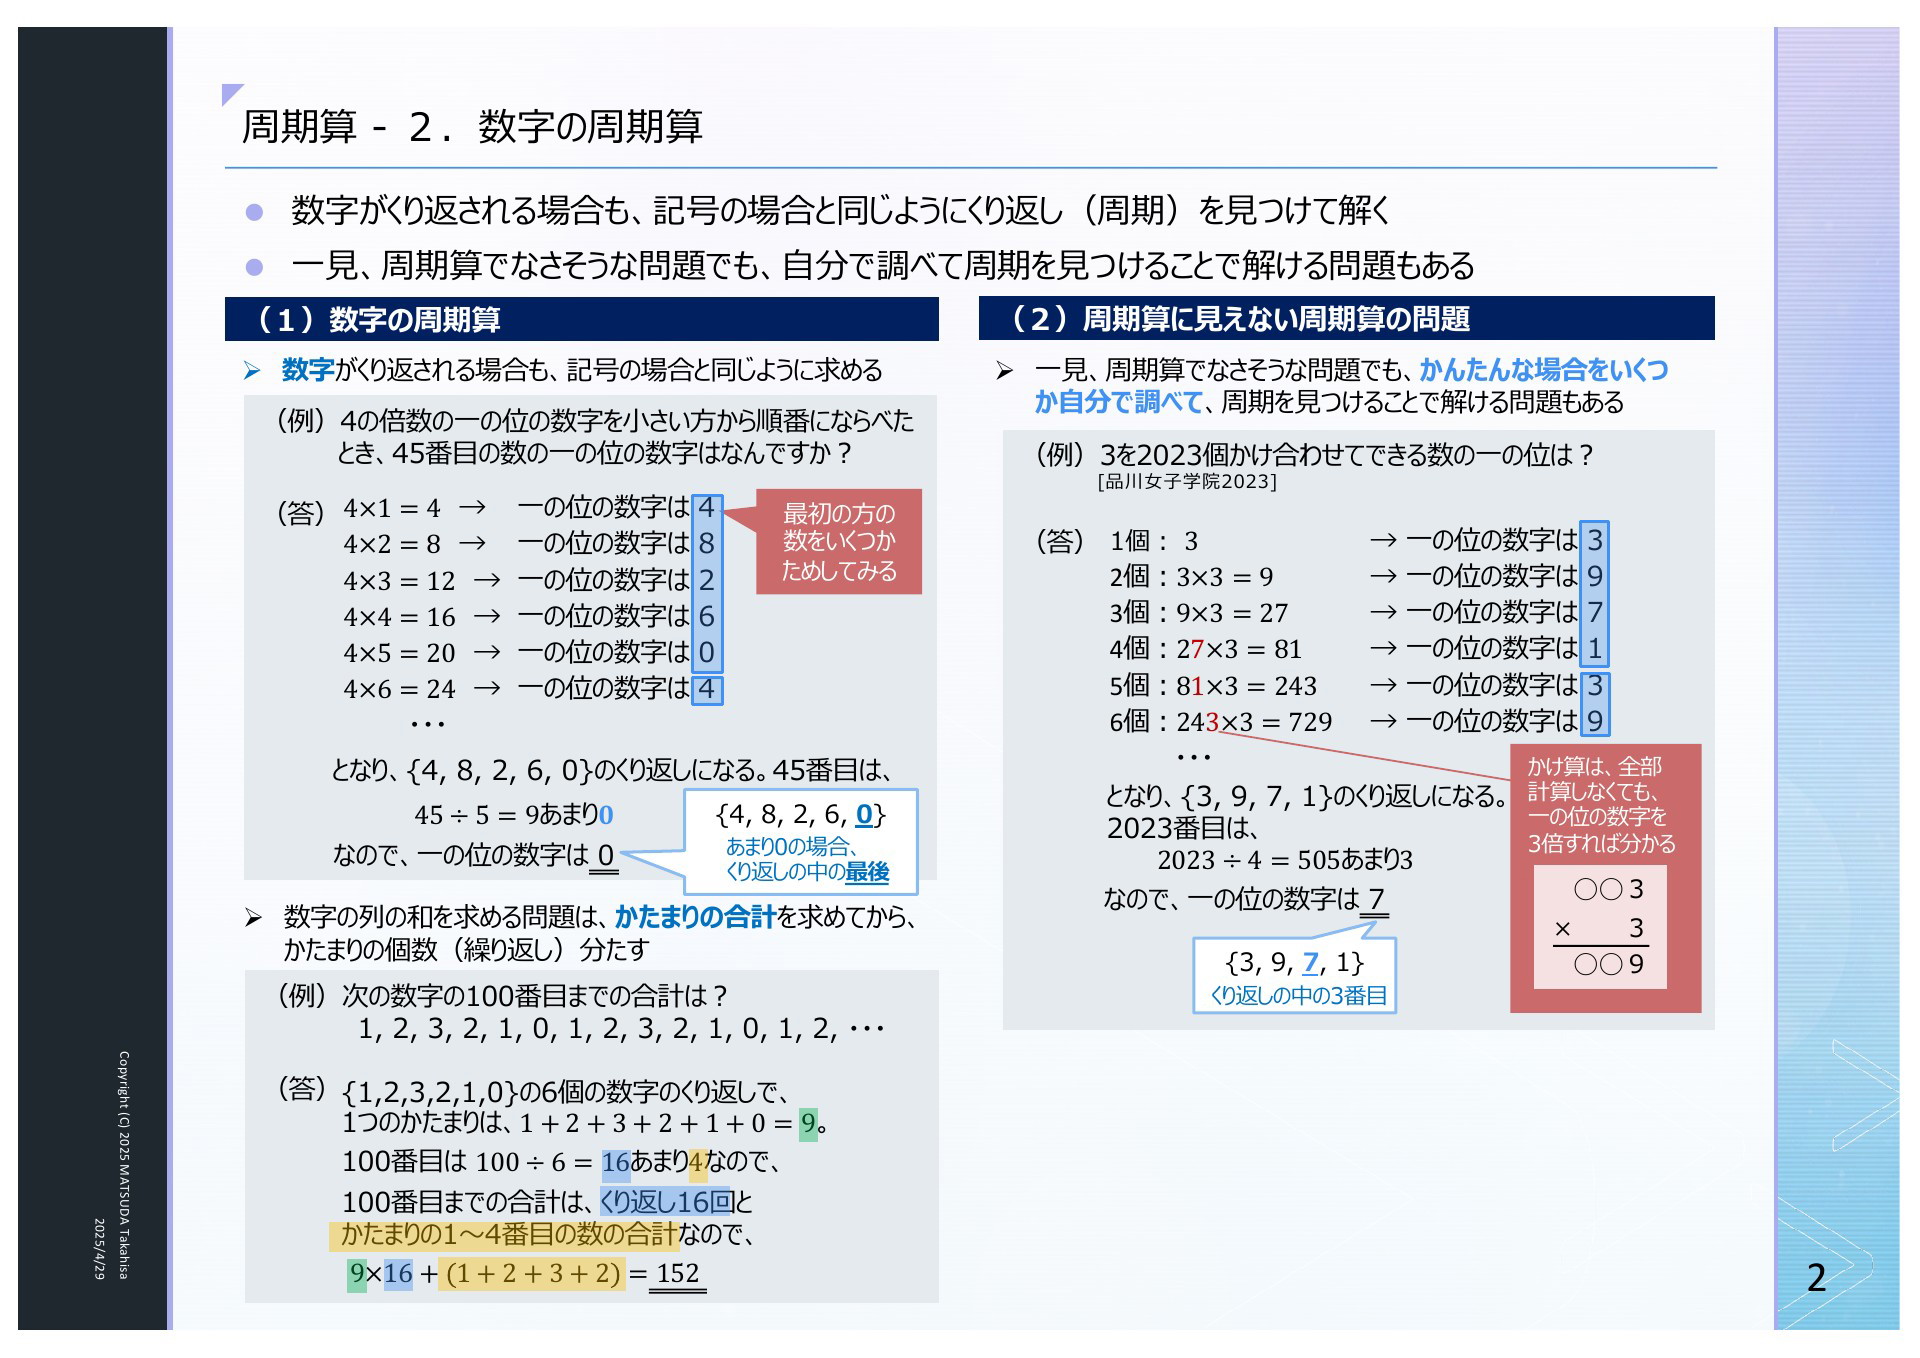Image resolution: width=1920 pixels, height=1358 pixels.
Task: Click the final answer 152
Action: point(678,1273)
